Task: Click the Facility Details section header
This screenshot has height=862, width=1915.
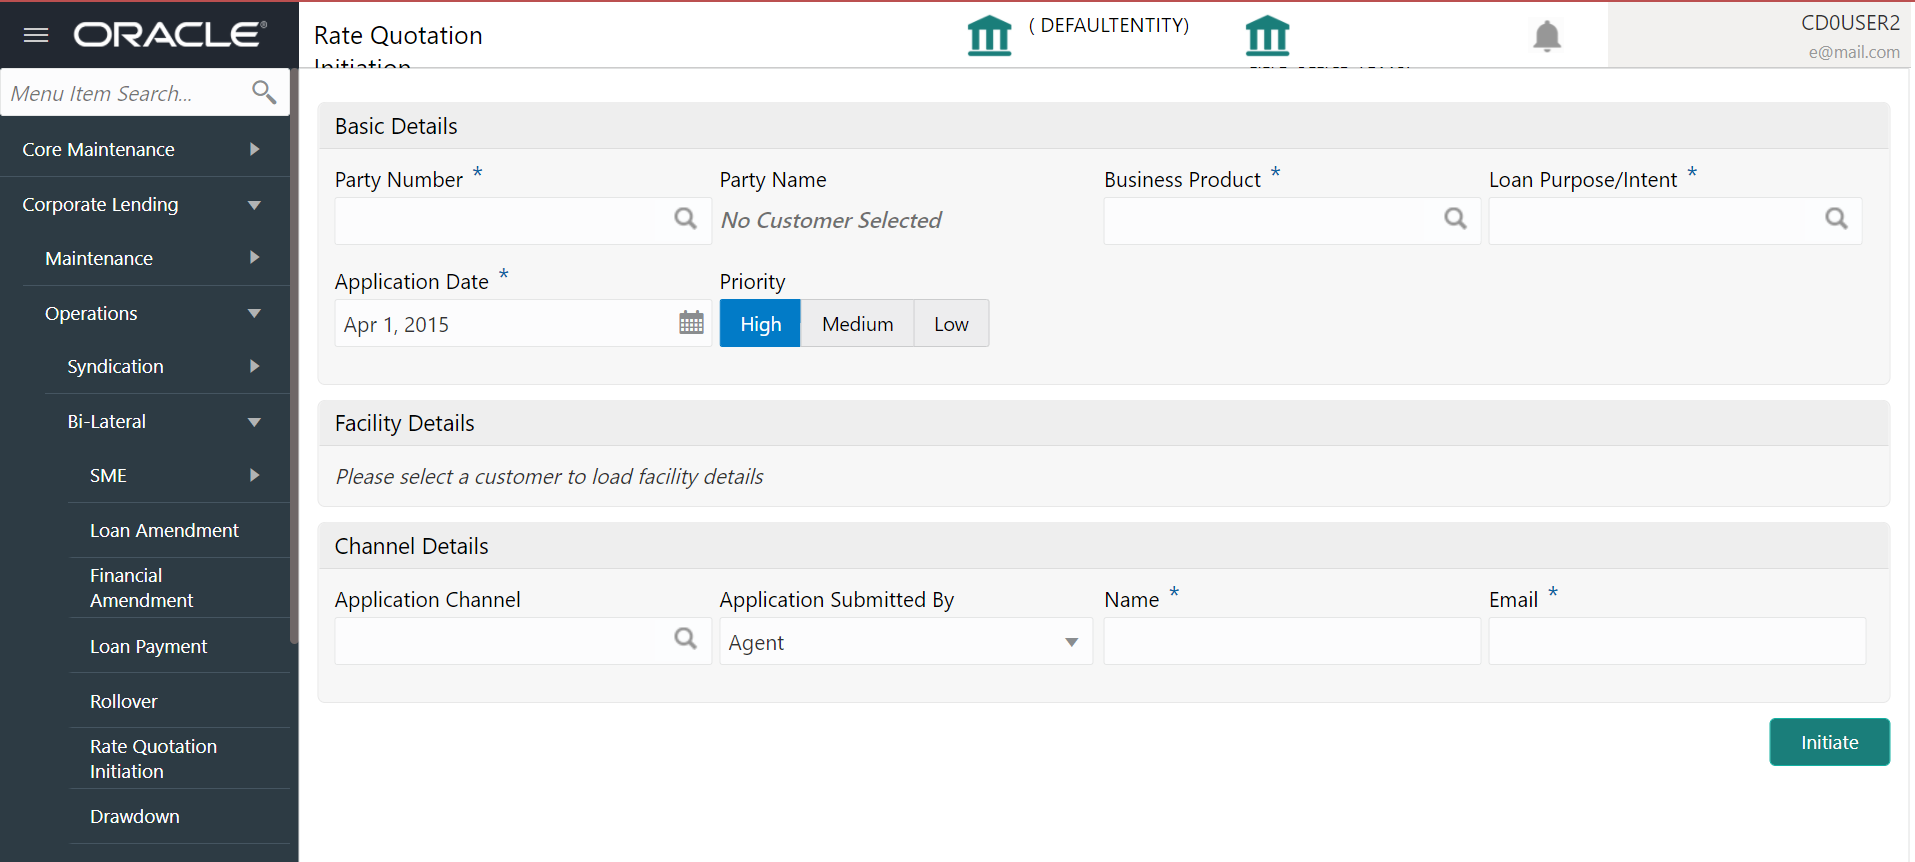Action: (x=1103, y=423)
